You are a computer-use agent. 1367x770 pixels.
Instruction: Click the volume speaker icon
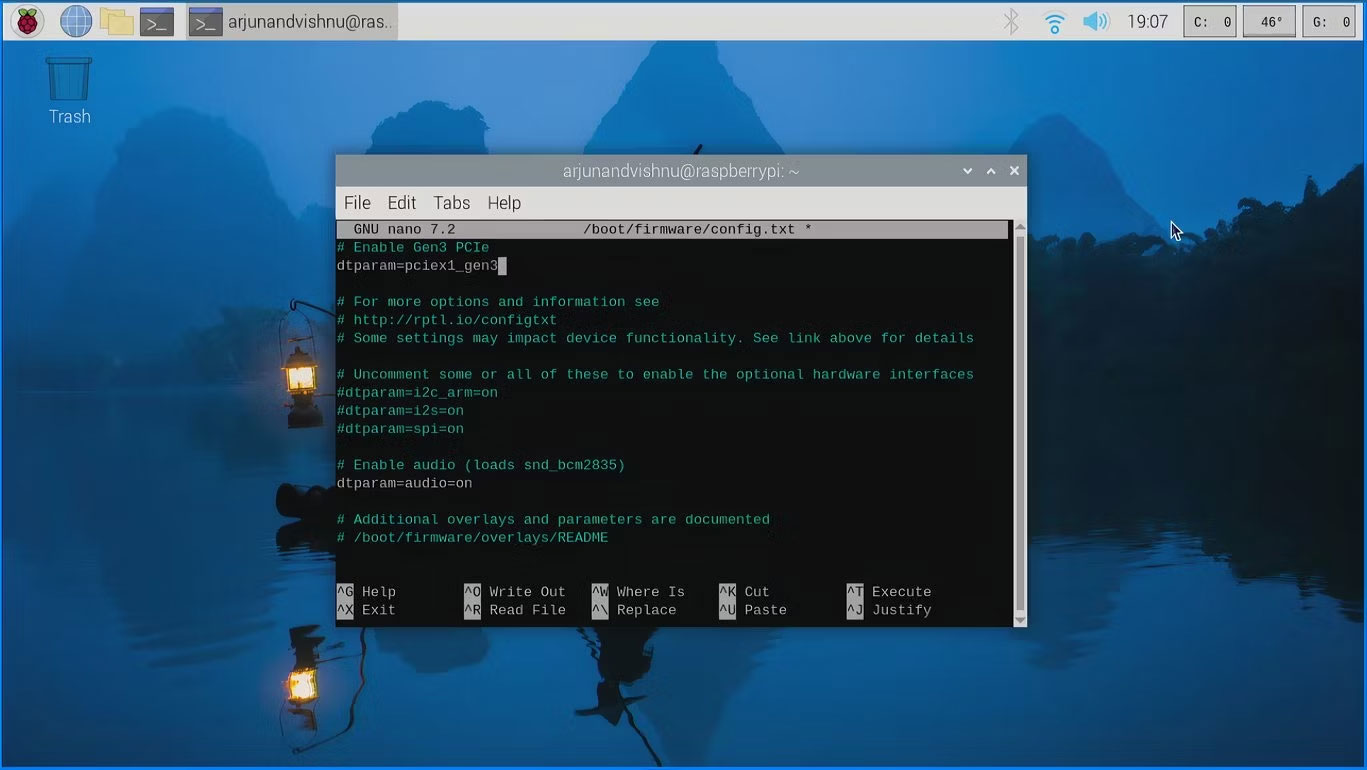[x=1096, y=21]
